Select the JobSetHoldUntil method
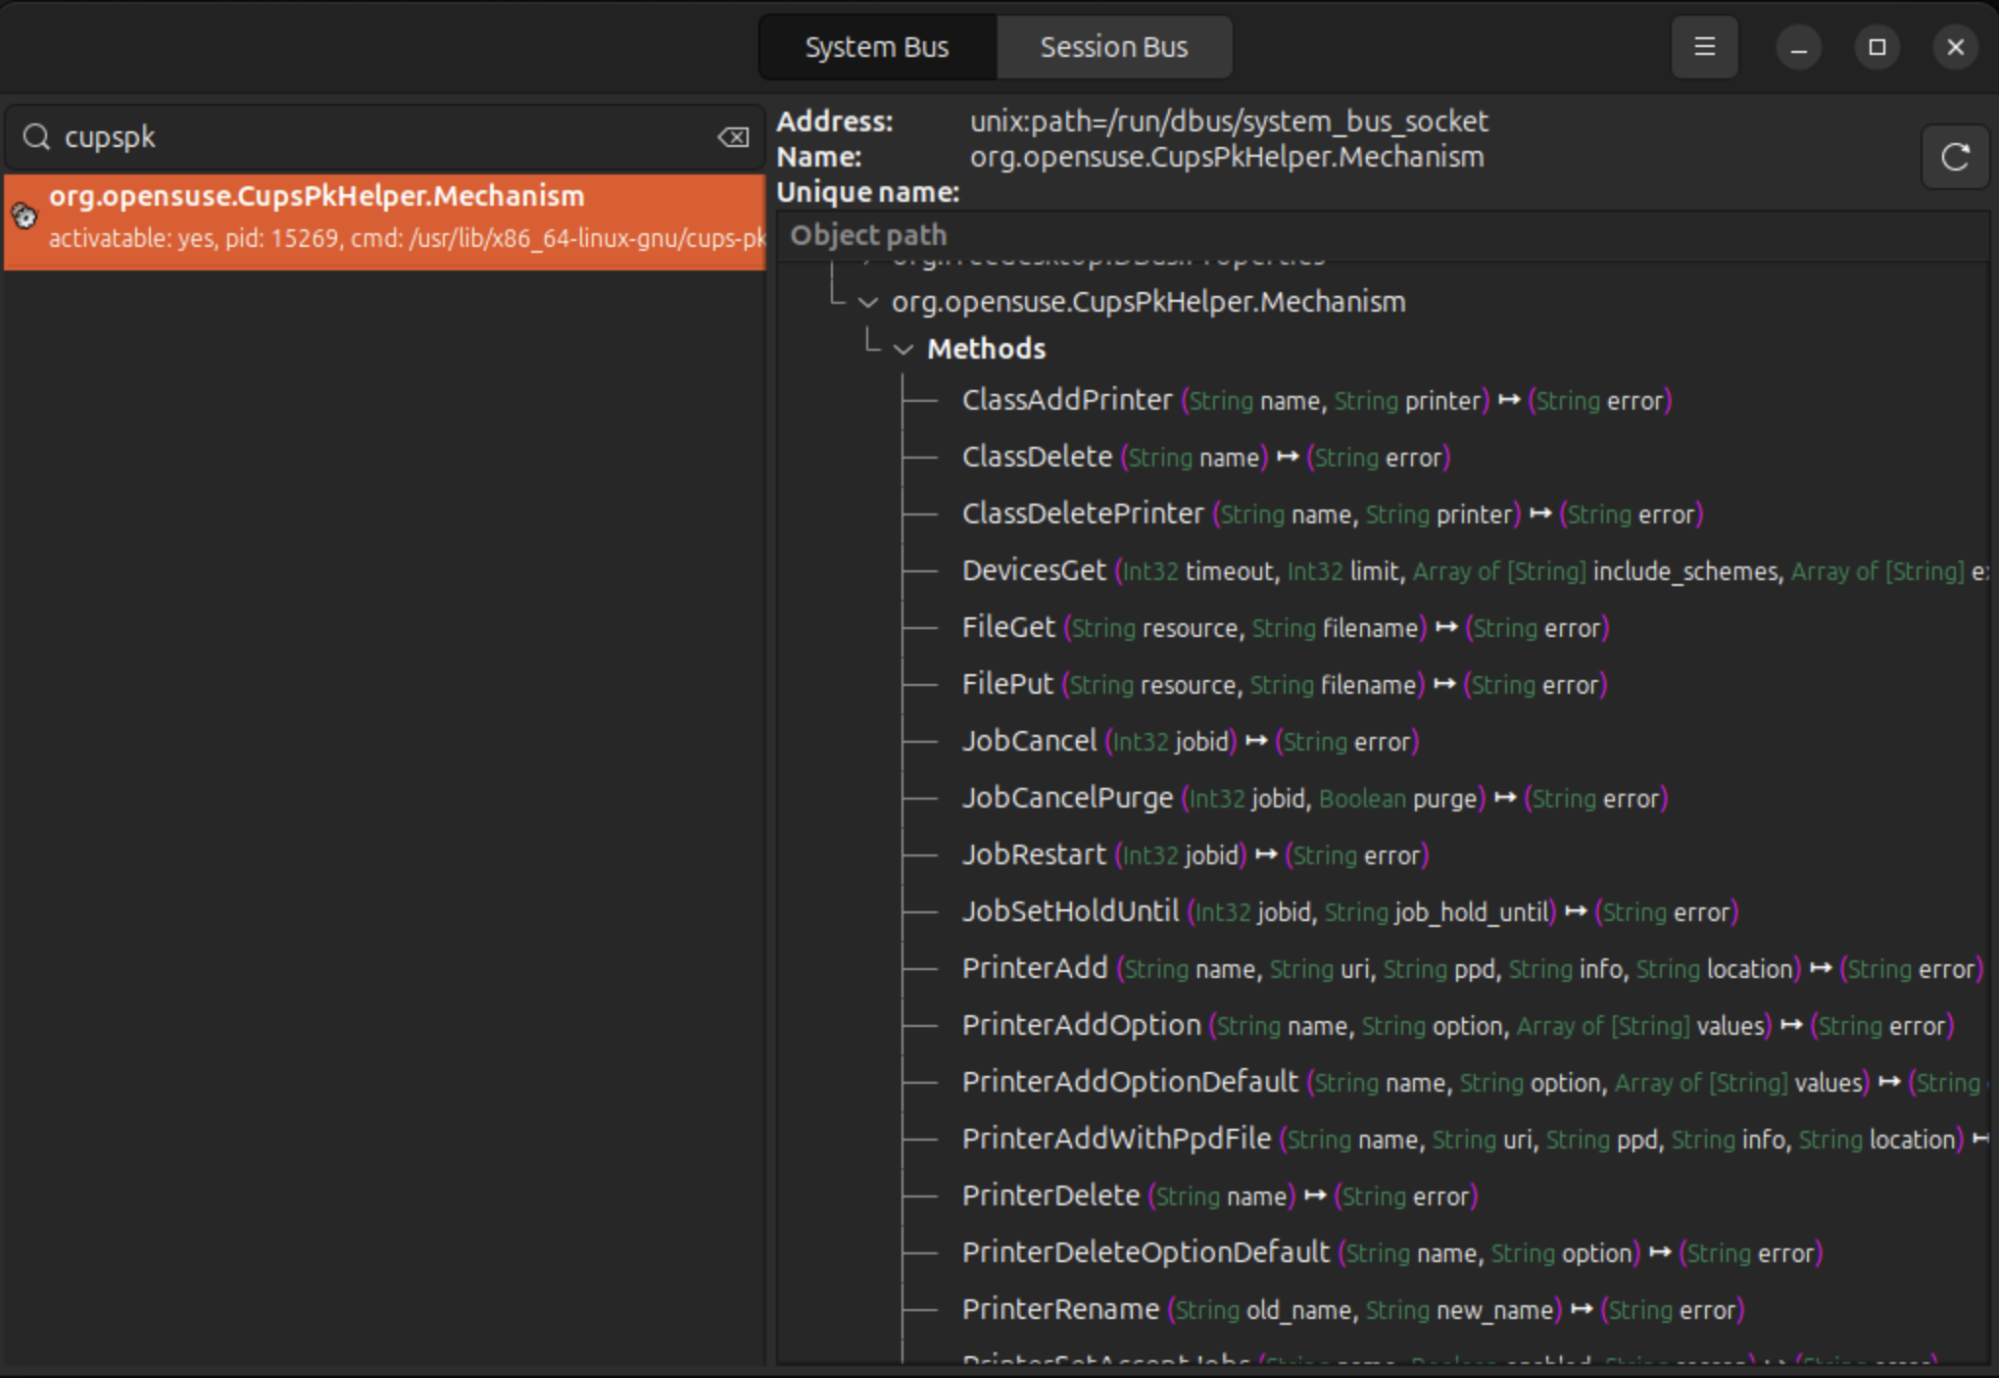The height and width of the screenshot is (1378, 1999). pyautogui.click(x=1069, y=911)
